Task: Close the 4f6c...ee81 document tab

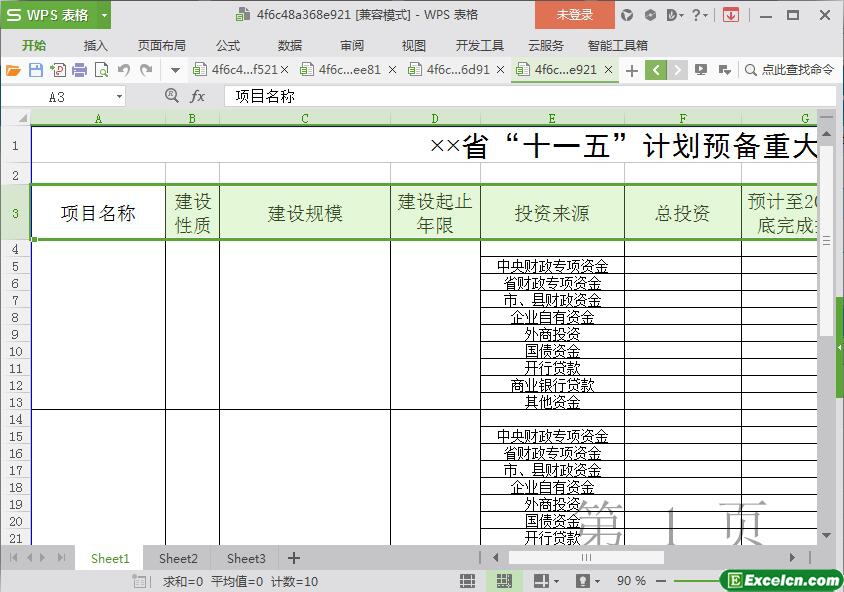Action: (392, 70)
